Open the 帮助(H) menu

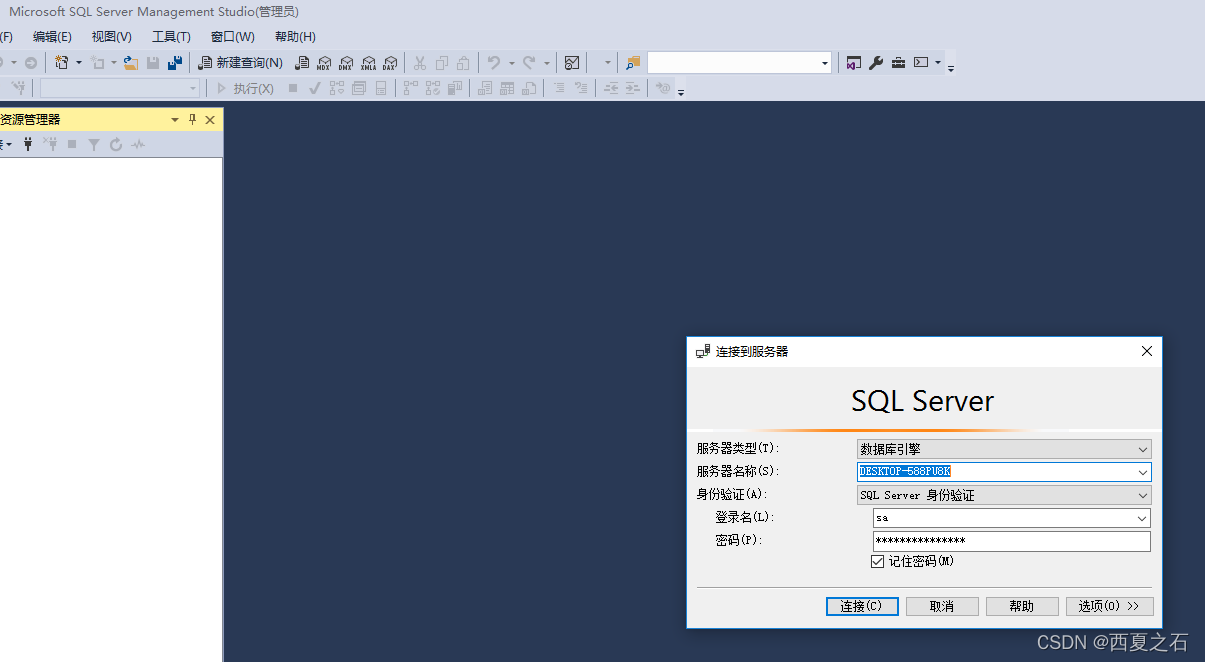click(x=295, y=36)
